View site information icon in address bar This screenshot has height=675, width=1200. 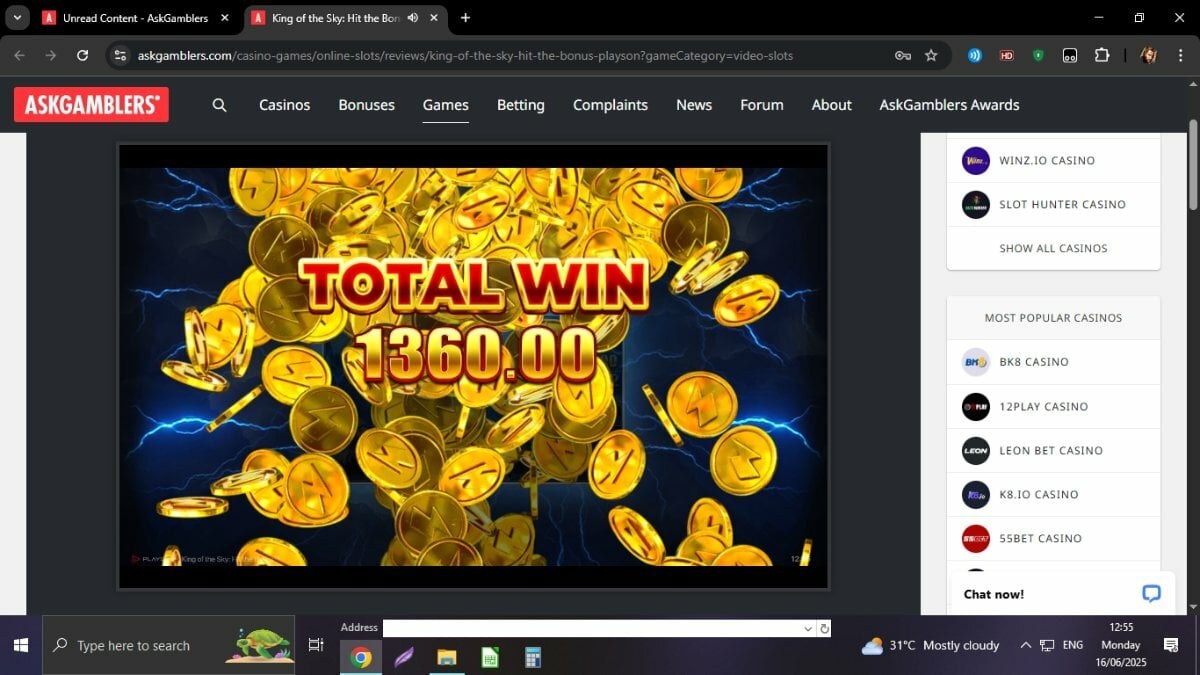tap(120, 55)
